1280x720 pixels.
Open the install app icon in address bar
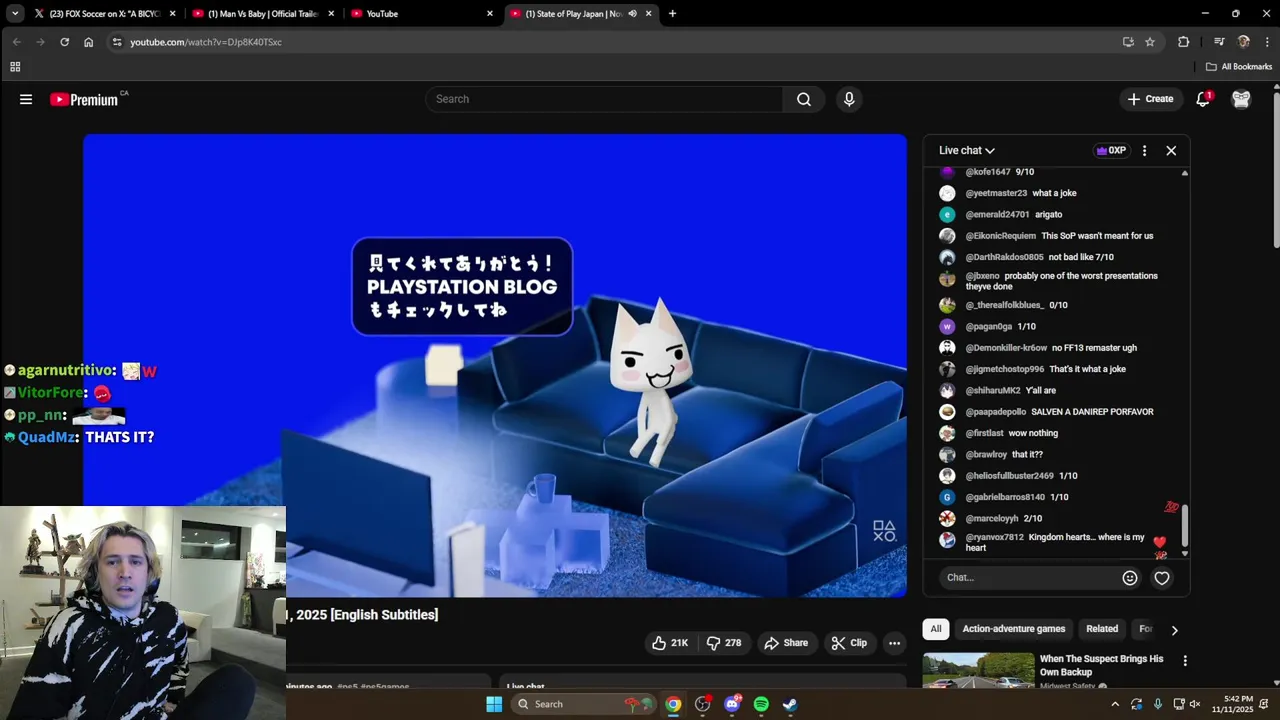[1128, 42]
